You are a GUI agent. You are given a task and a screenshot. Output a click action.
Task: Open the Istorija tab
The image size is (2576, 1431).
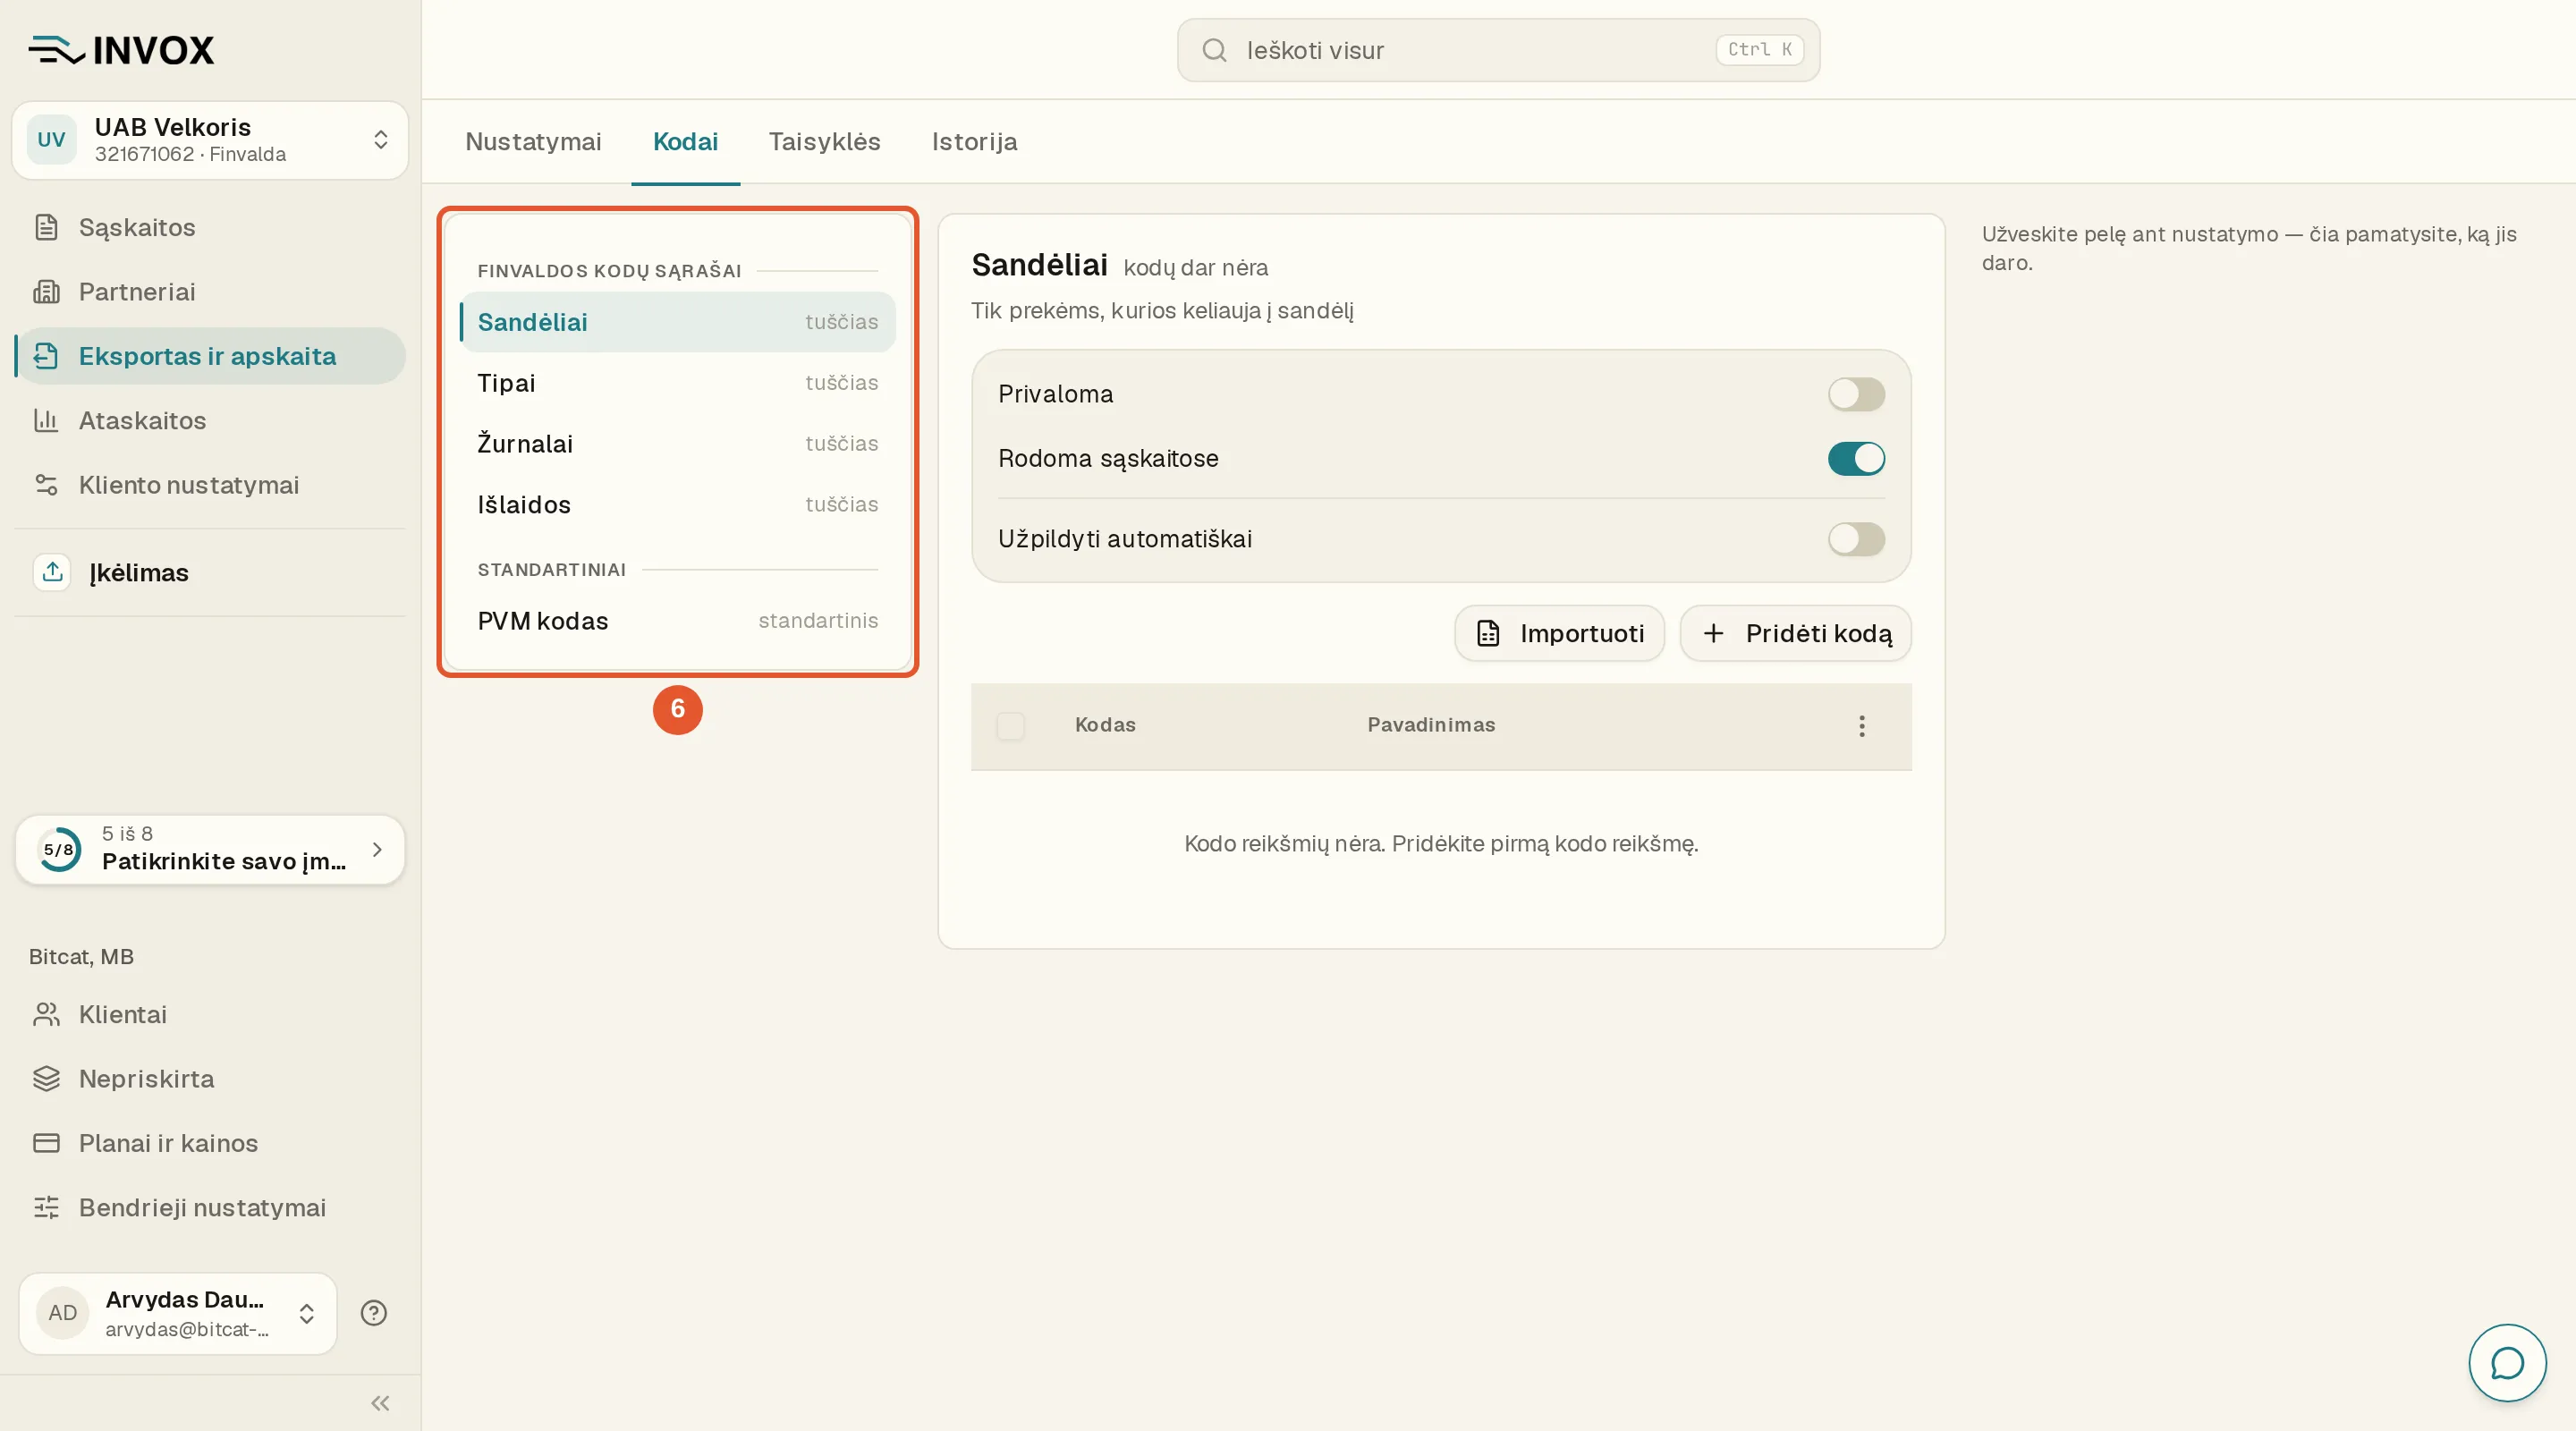coord(974,142)
